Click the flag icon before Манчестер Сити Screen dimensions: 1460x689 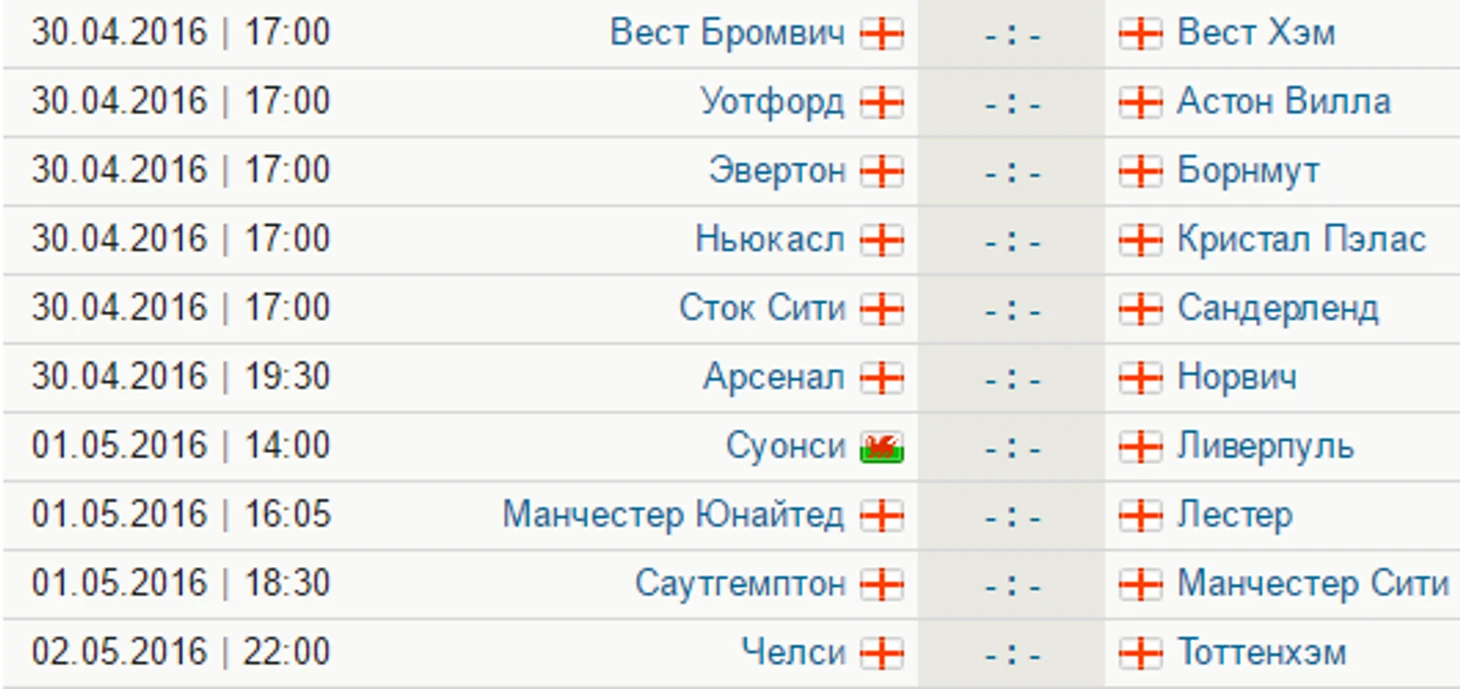point(1141,585)
